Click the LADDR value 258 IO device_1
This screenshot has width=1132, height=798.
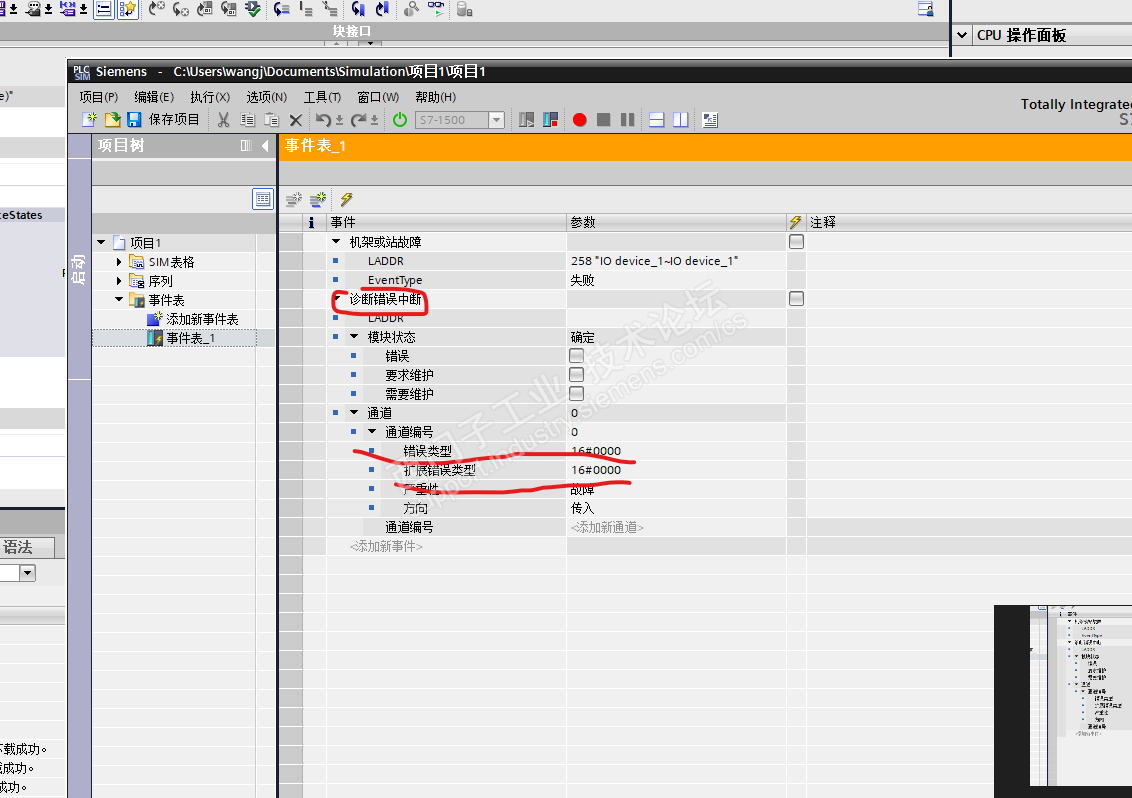point(654,261)
